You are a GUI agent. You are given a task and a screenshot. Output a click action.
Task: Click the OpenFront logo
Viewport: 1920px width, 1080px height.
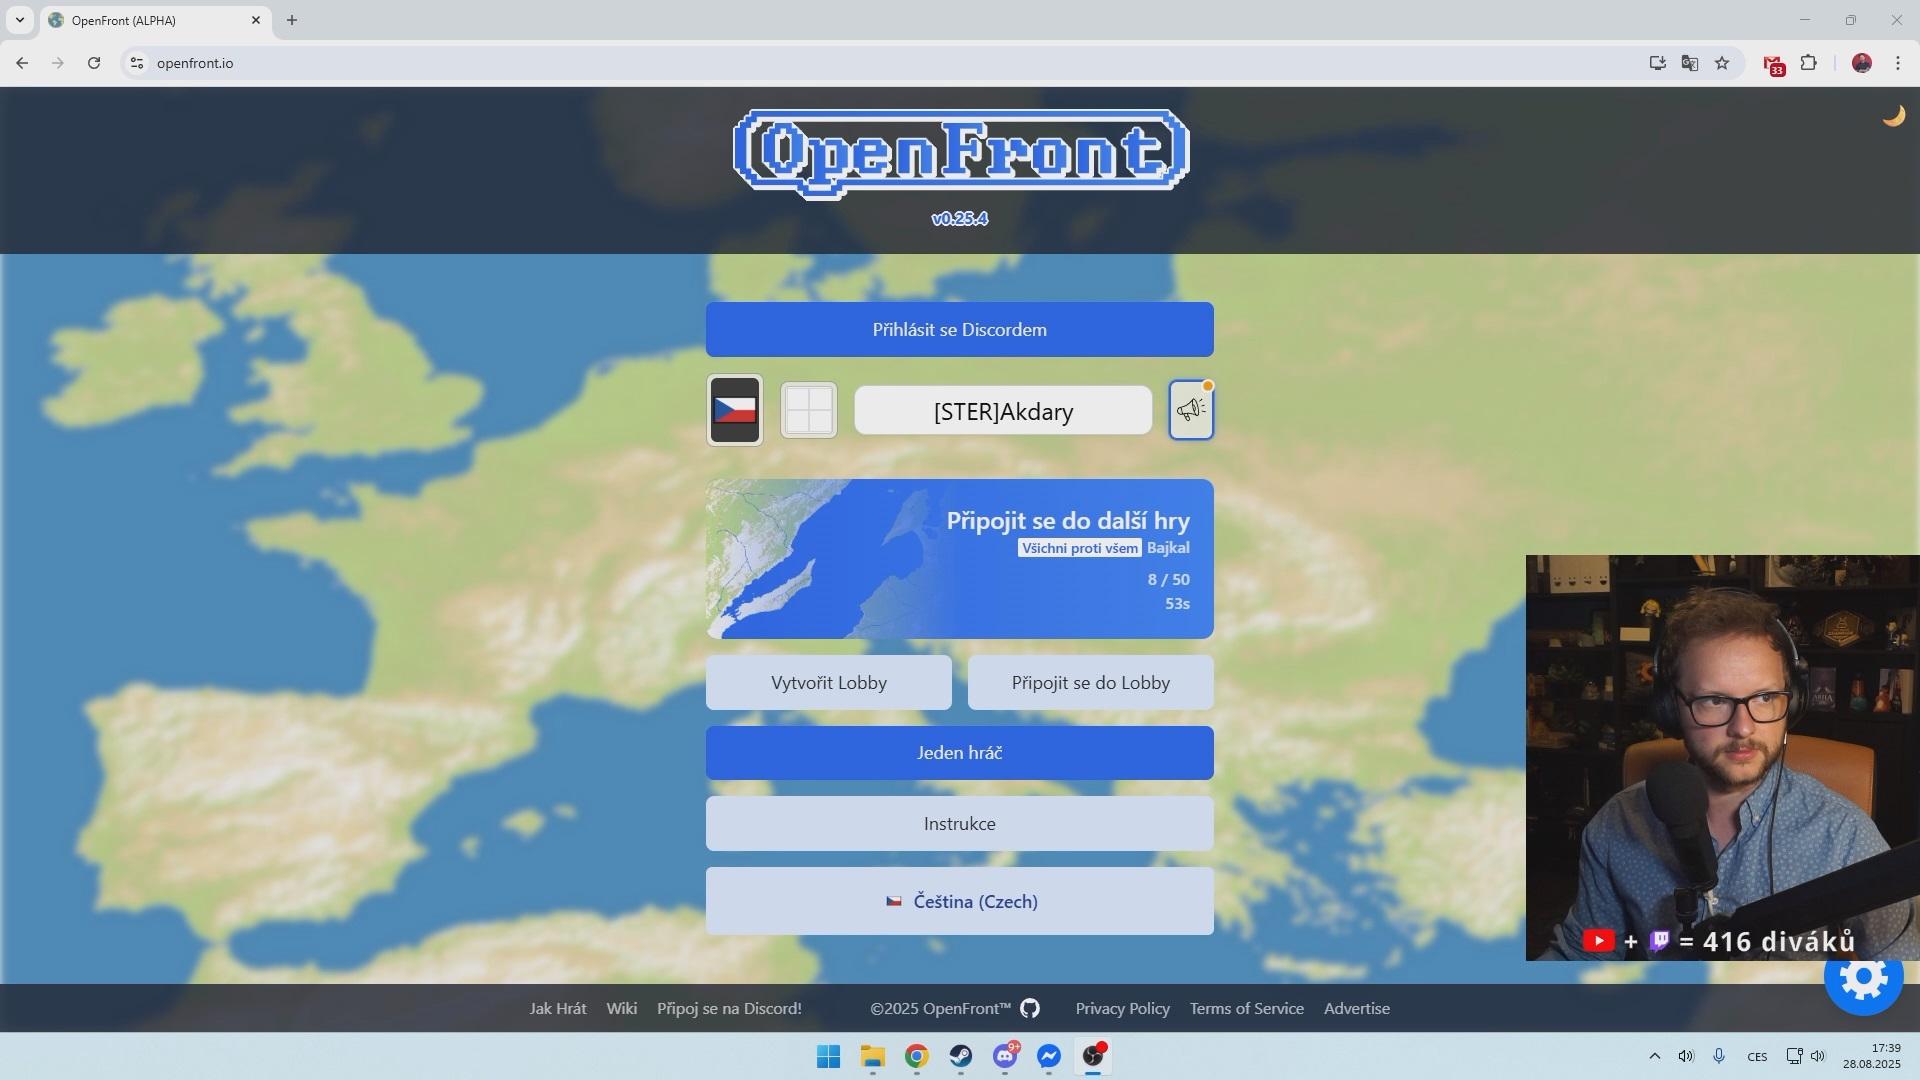[x=961, y=153]
